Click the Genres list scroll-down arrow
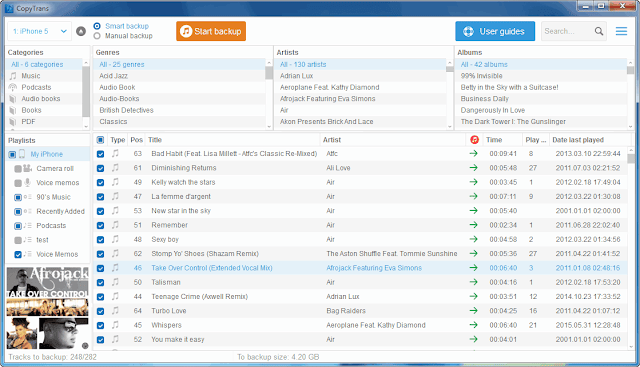The height and width of the screenshot is (367, 640). tap(269, 126)
